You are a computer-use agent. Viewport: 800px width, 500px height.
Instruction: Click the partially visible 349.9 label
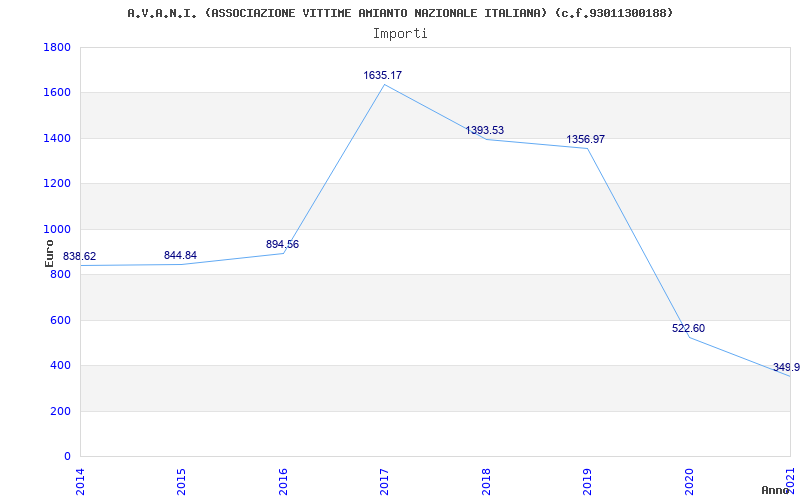[786, 367]
